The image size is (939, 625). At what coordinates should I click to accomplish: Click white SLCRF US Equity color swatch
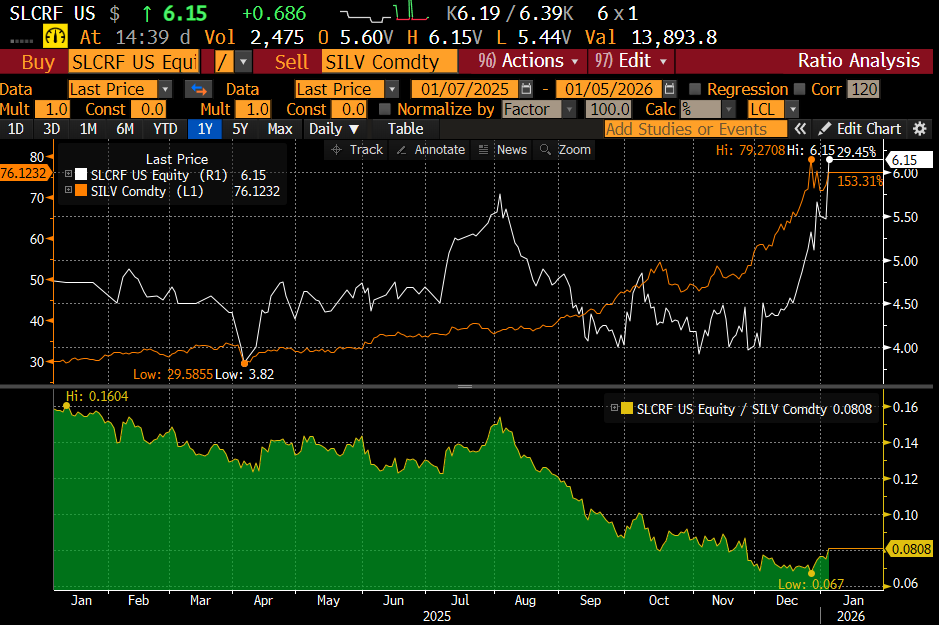pyautogui.click(x=81, y=174)
